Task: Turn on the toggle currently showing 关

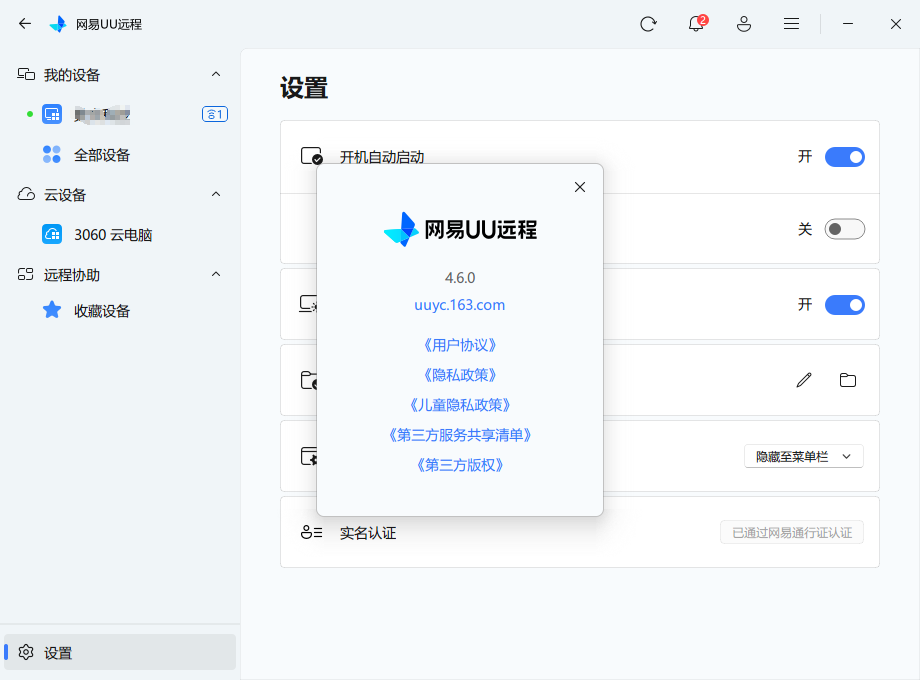Action: click(x=844, y=229)
